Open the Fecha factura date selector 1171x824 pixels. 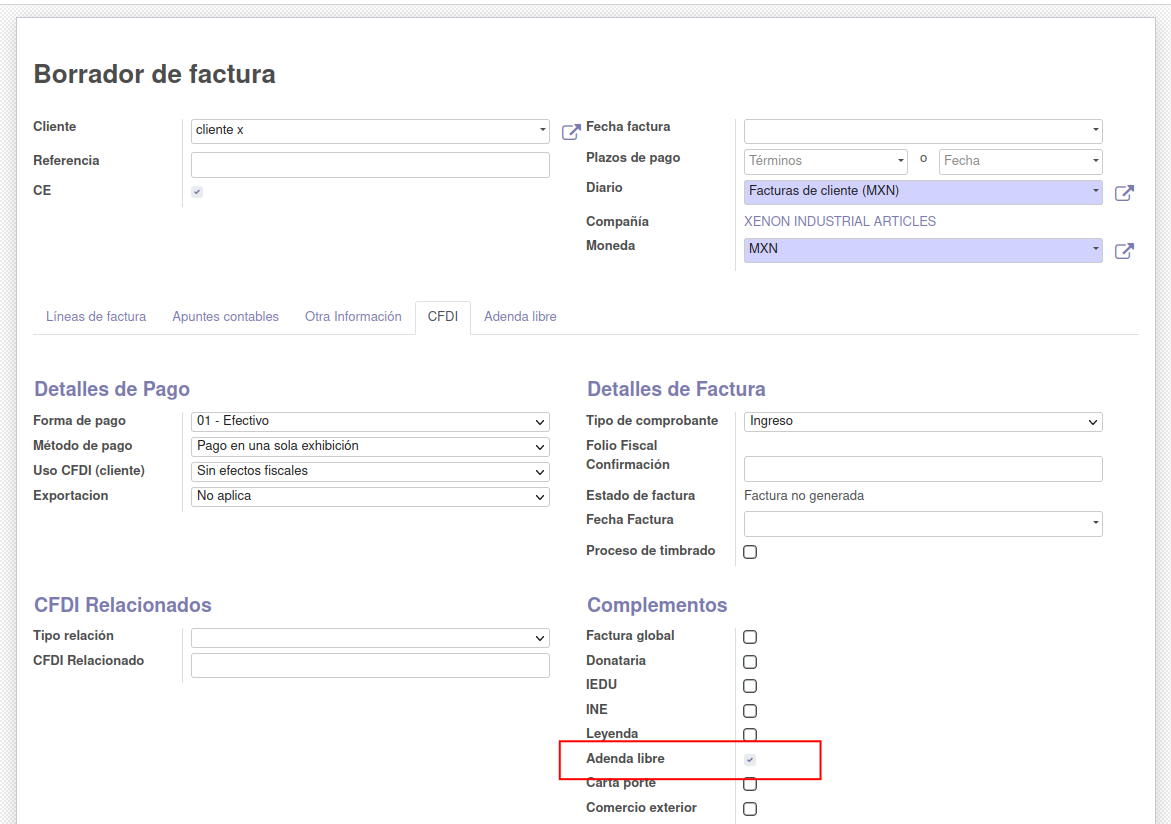(922, 131)
